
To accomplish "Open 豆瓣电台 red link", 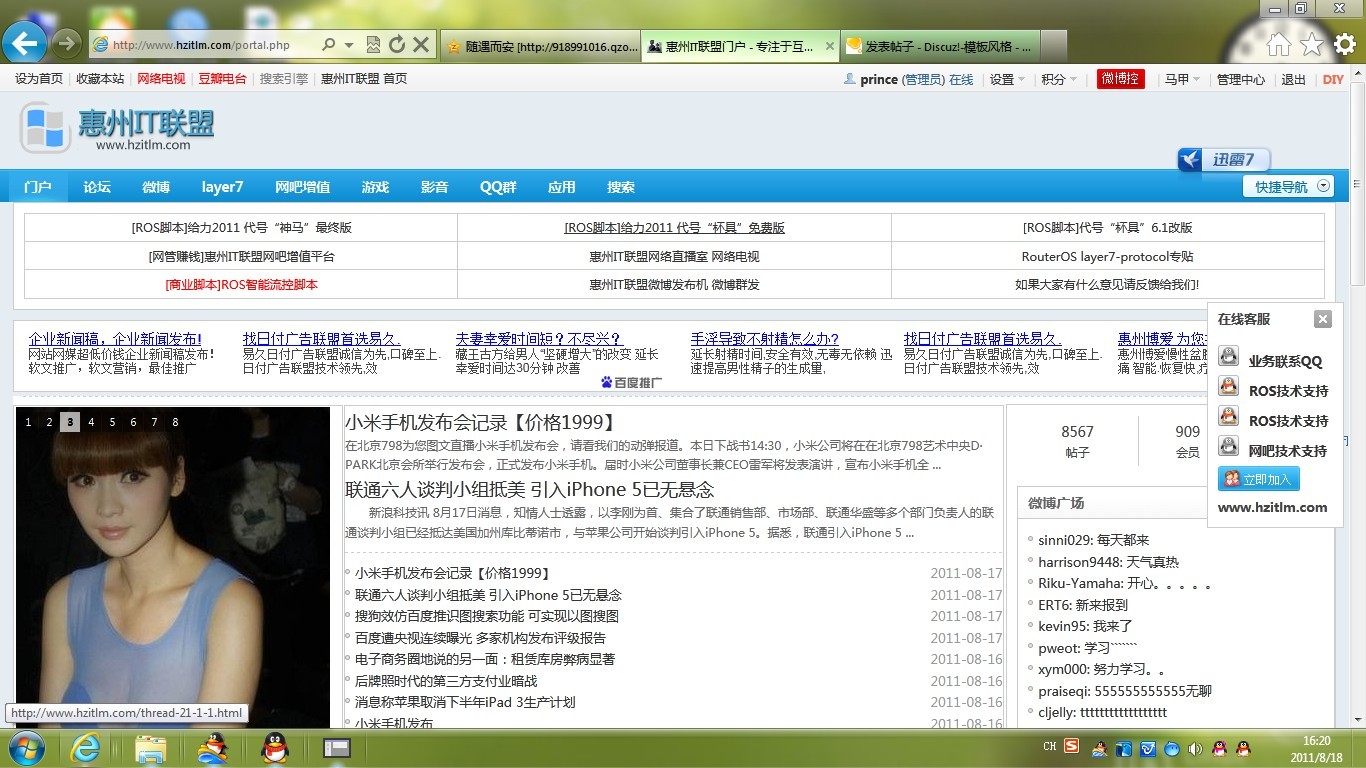I will coord(222,79).
